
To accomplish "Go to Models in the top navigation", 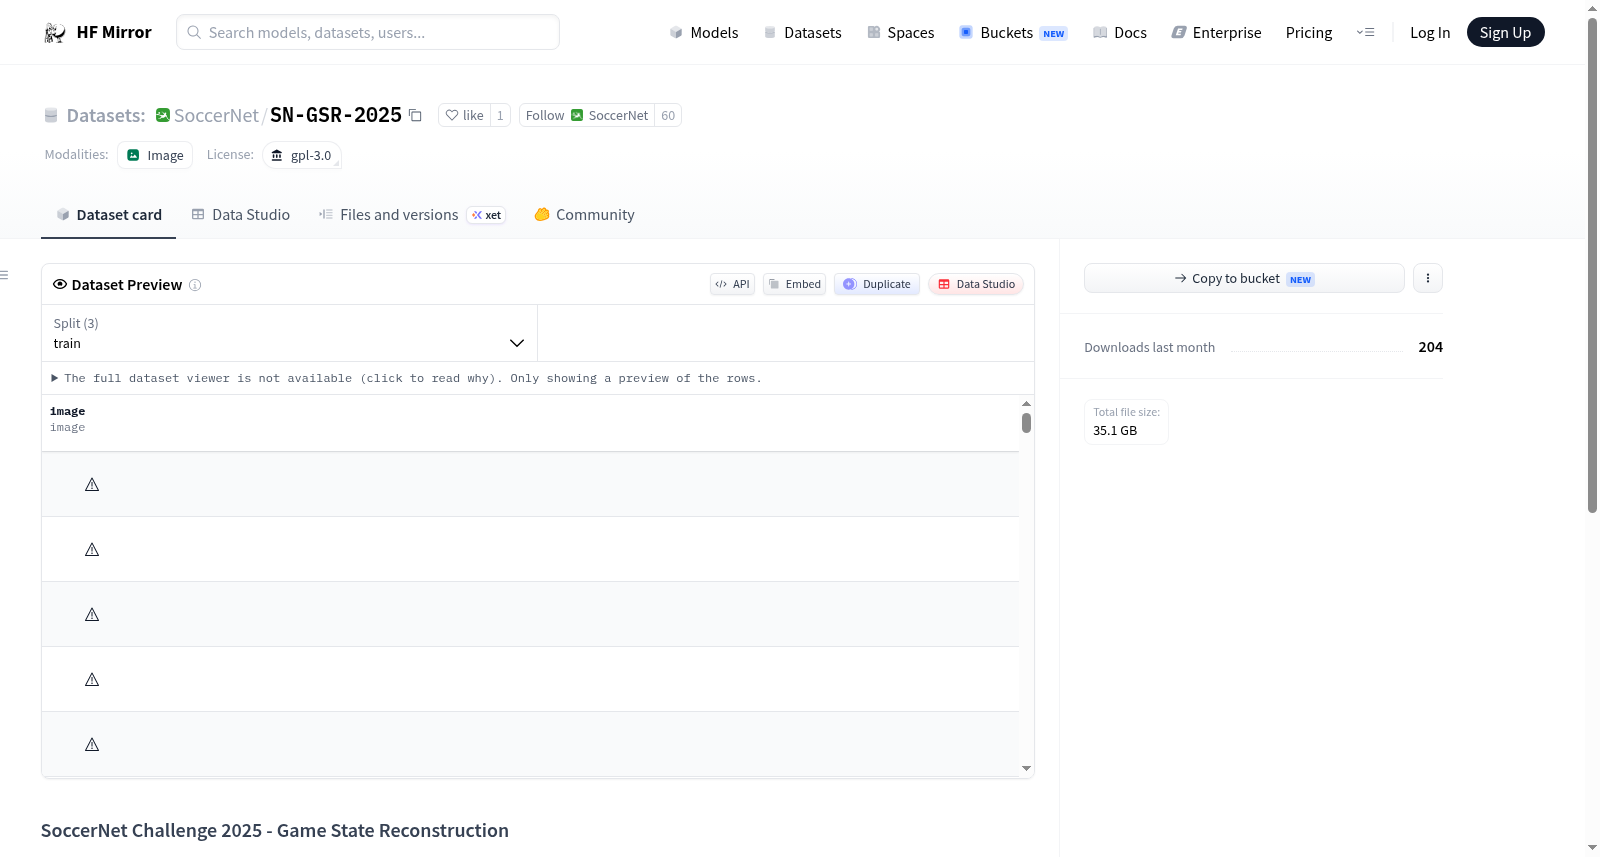I will (704, 33).
